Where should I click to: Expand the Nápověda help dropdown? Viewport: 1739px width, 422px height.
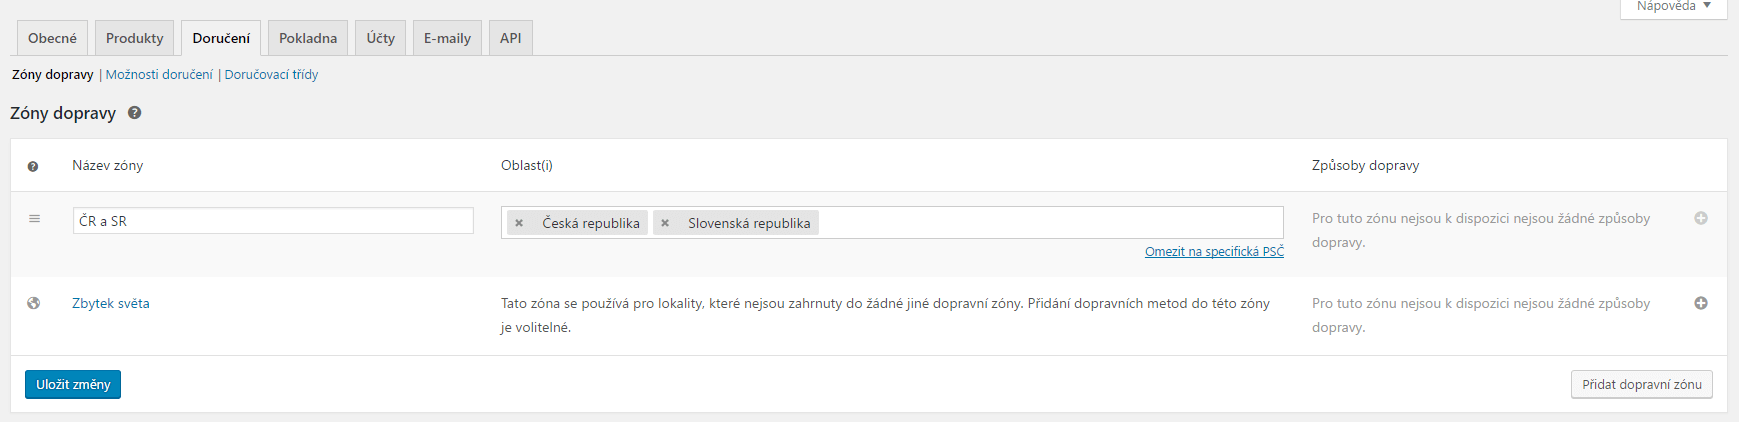point(1673,7)
